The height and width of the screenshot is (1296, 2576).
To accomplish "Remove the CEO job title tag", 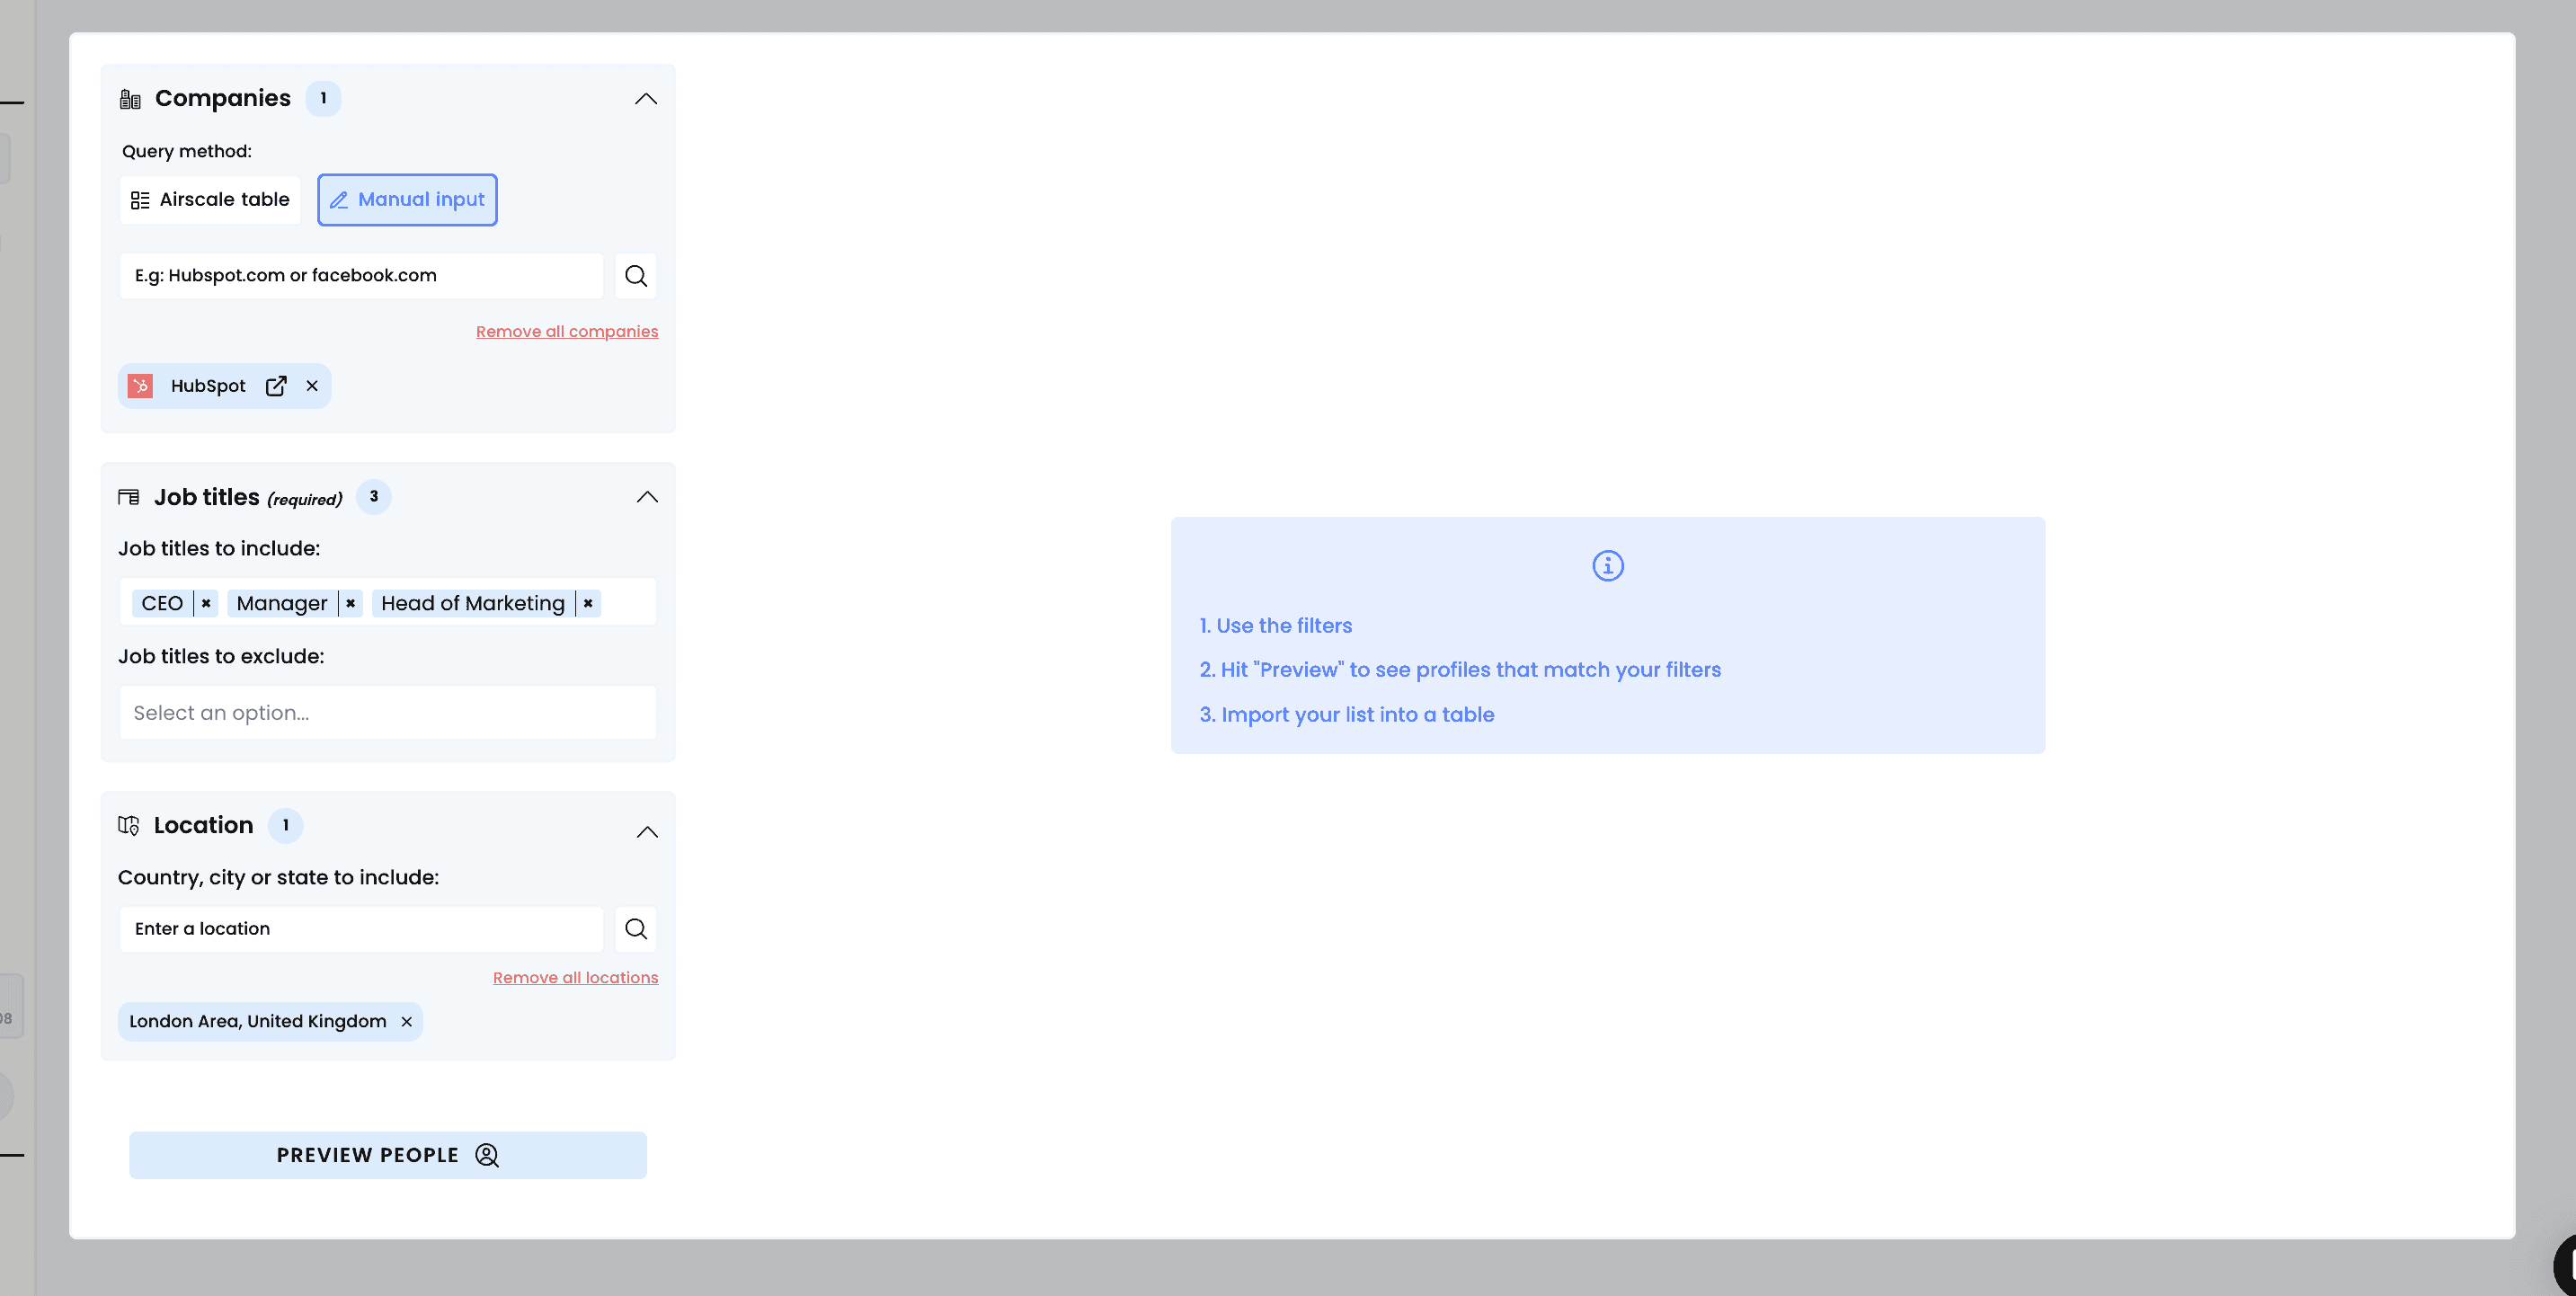I will 206,603.
